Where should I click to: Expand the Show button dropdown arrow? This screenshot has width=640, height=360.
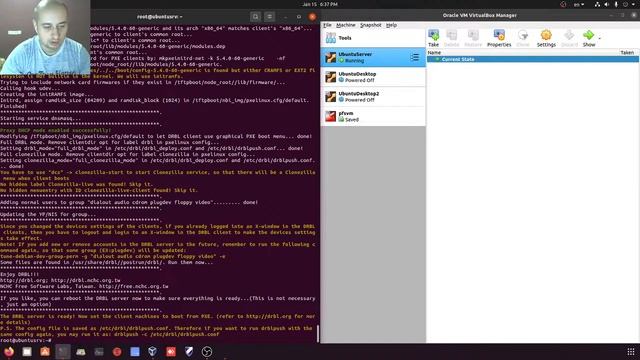pyautogui.click(x=600, y=38)
